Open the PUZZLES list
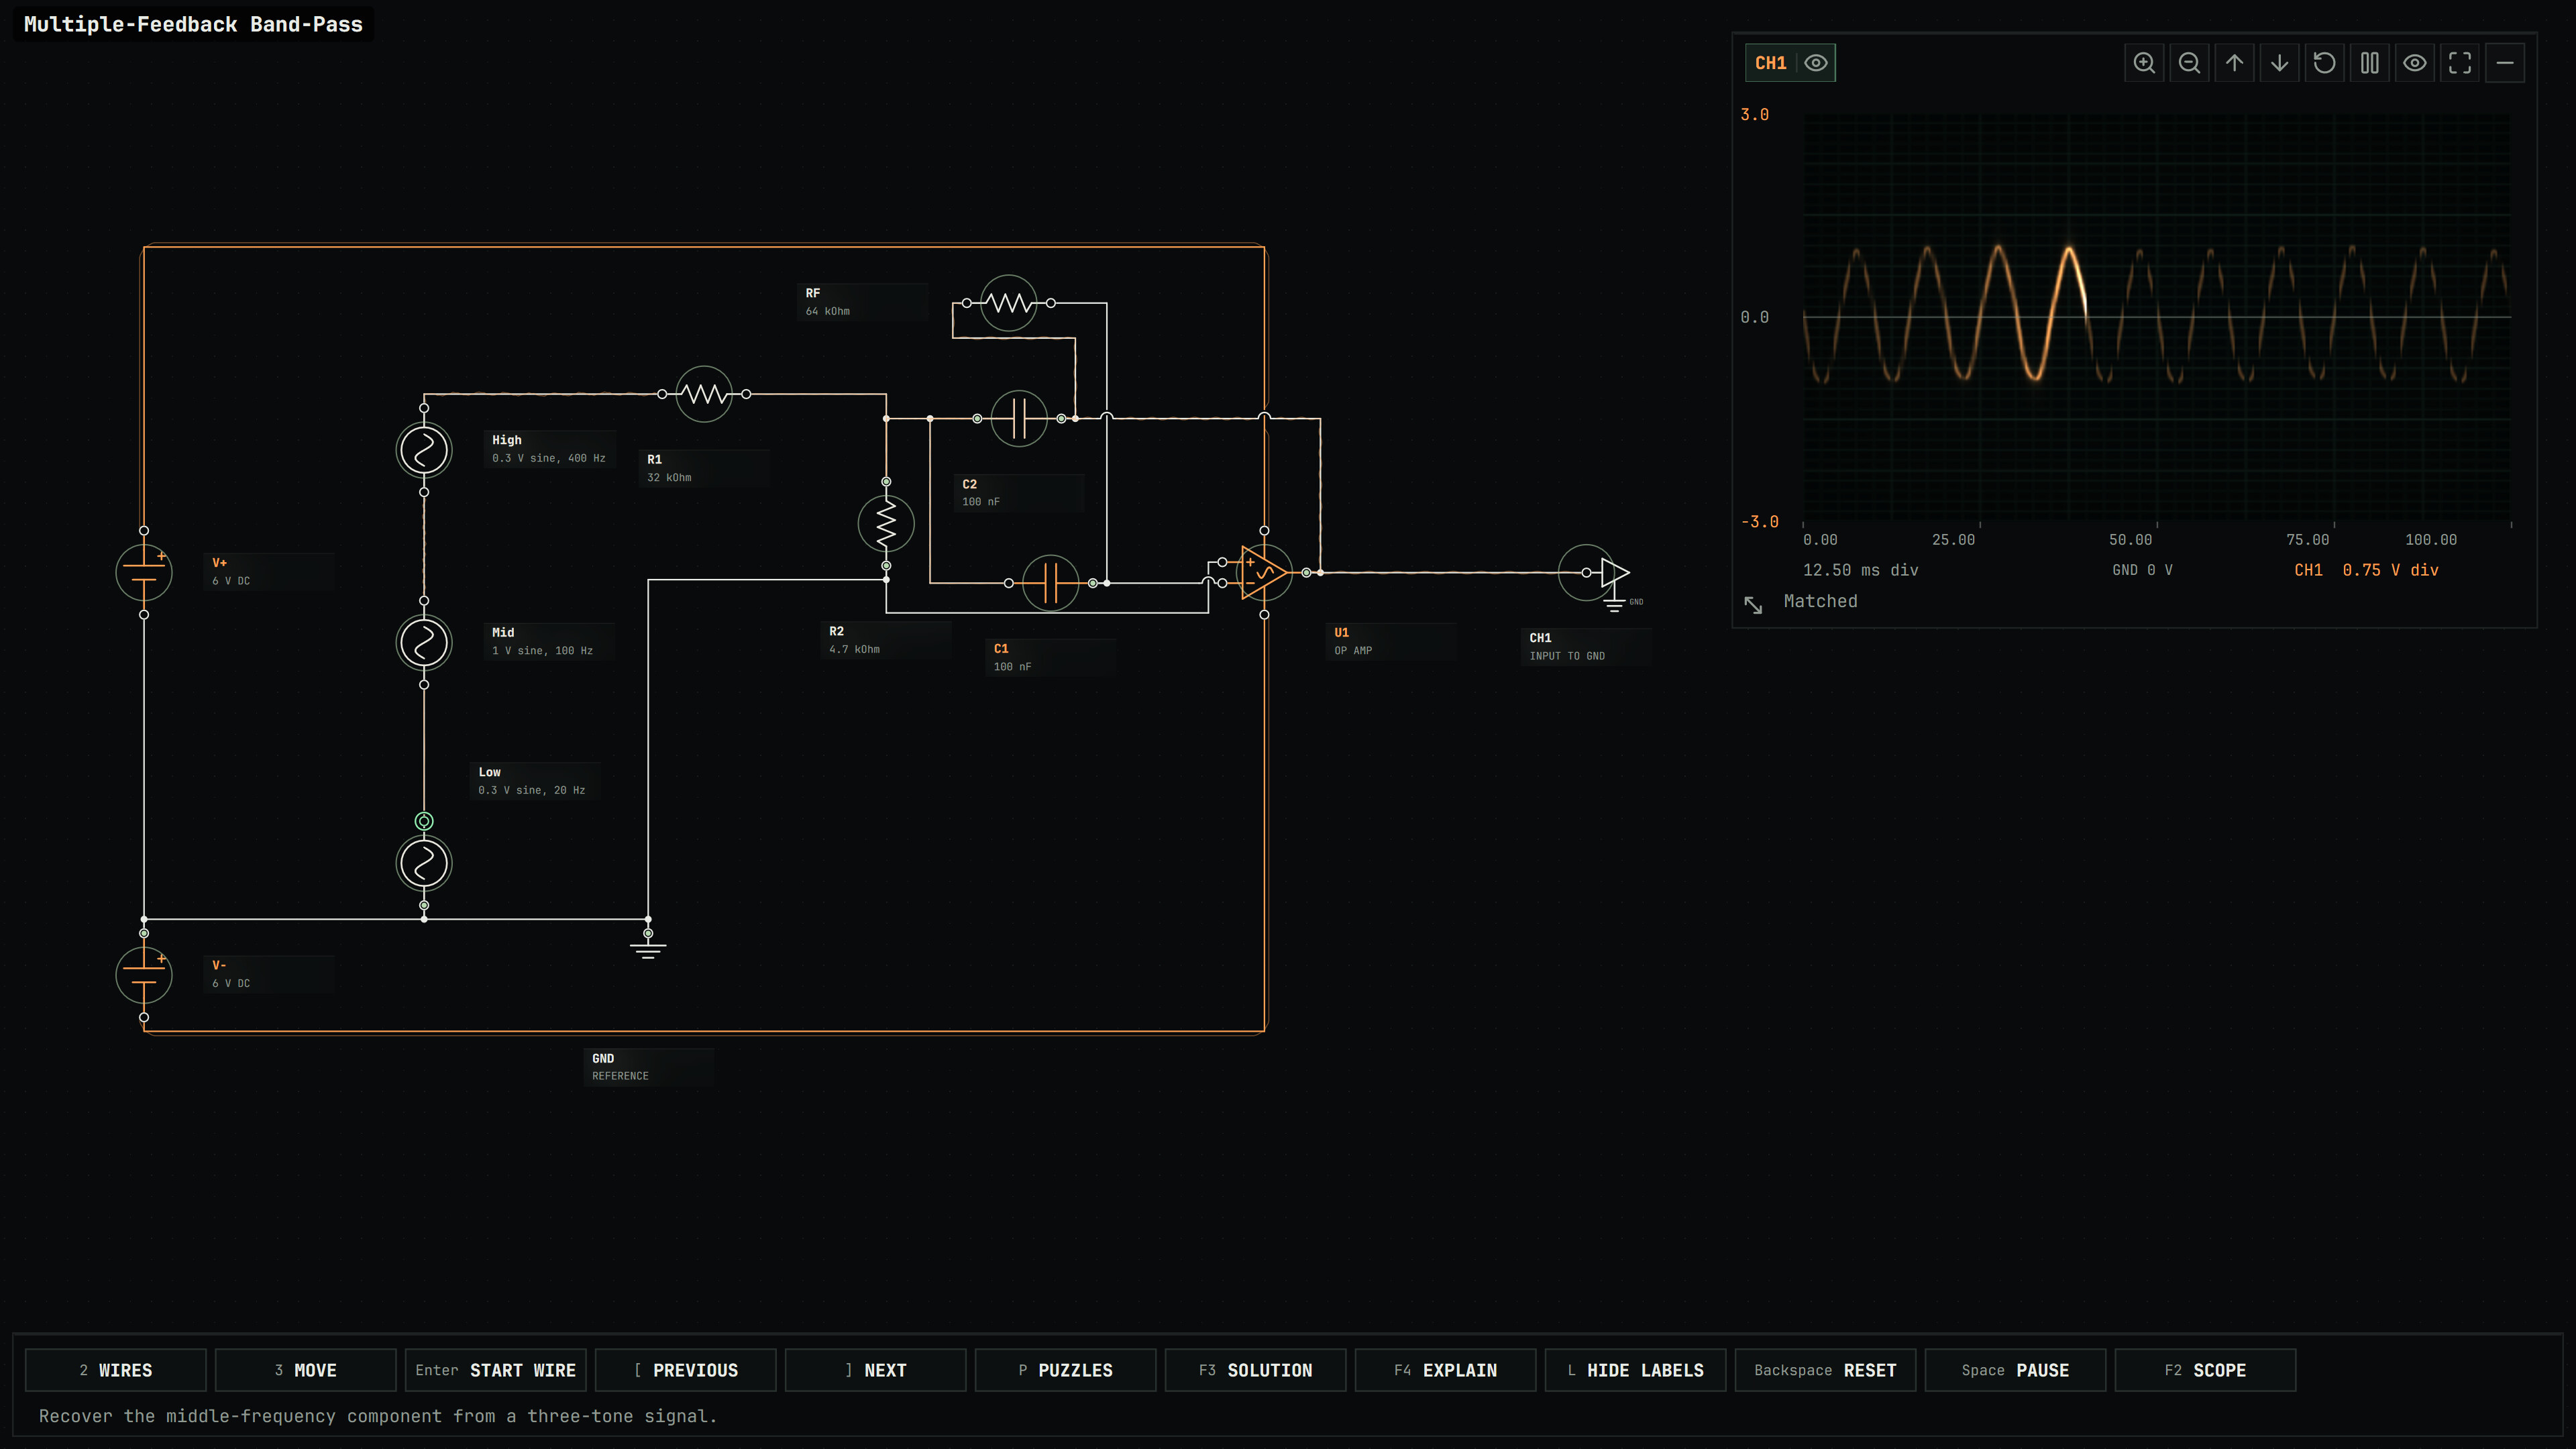 [1066, 1370]
